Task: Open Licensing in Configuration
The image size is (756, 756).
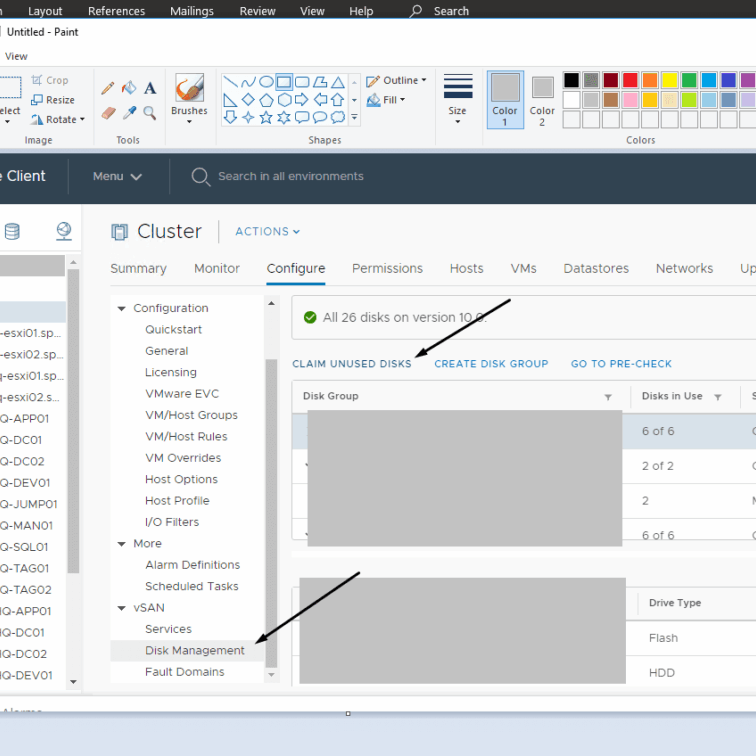Action: coord(171,373)
